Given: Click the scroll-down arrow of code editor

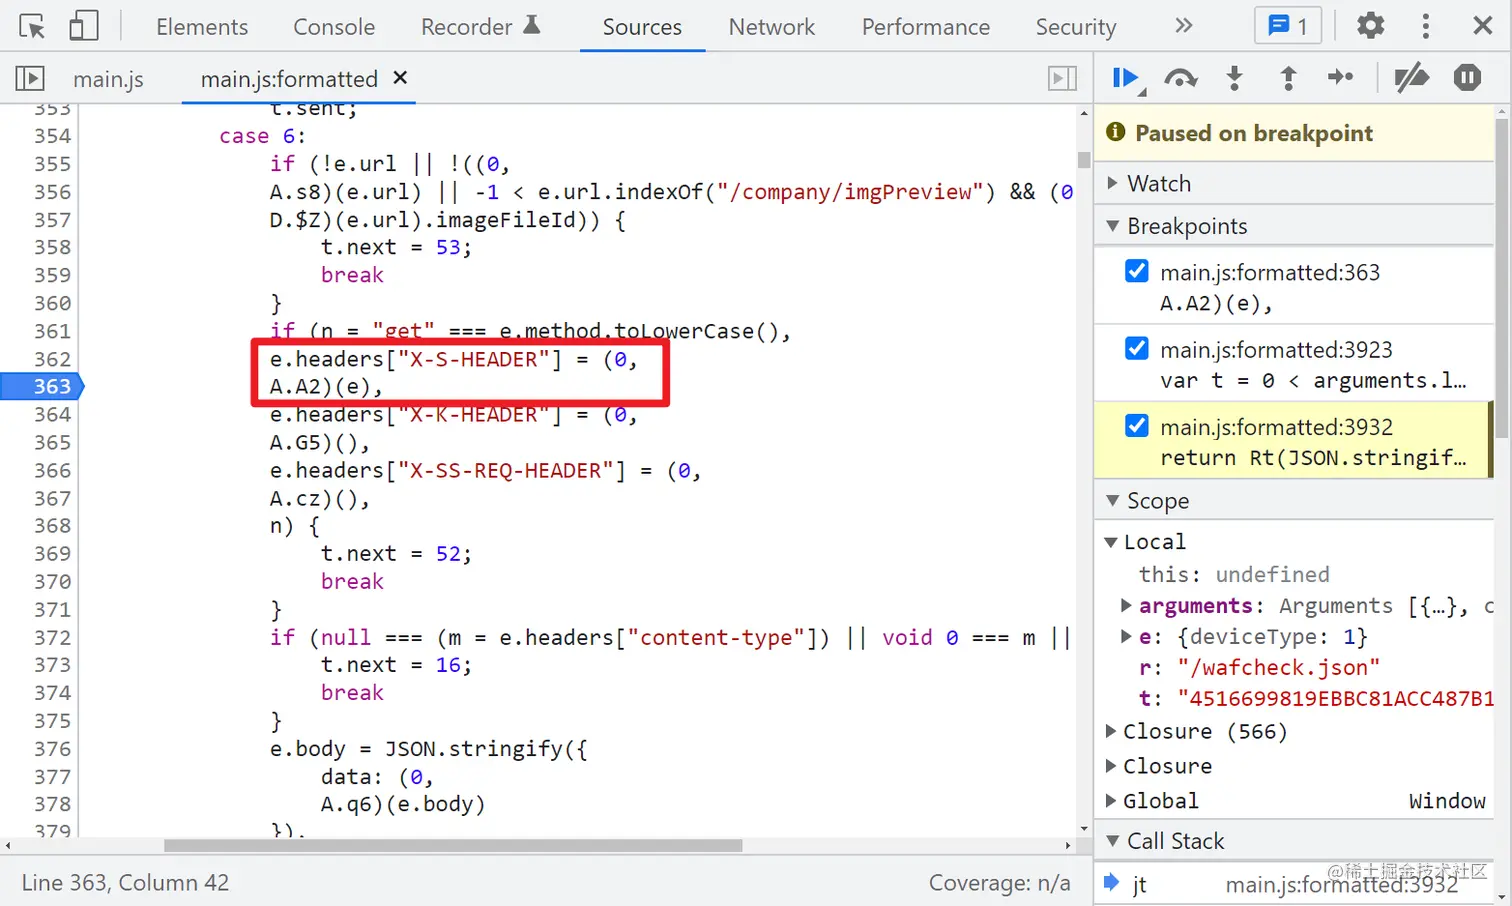Looking at the screenshot, I should click(1084, 828).
